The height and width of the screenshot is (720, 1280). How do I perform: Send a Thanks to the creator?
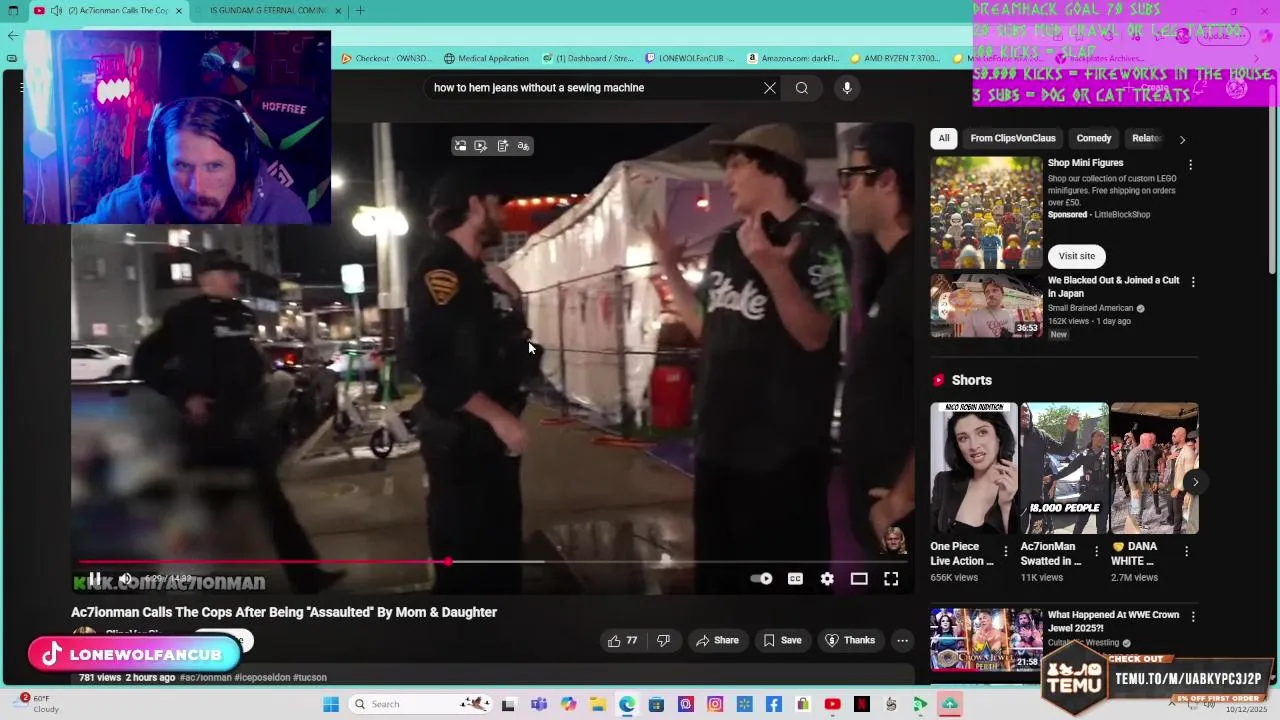coord(850,641)
